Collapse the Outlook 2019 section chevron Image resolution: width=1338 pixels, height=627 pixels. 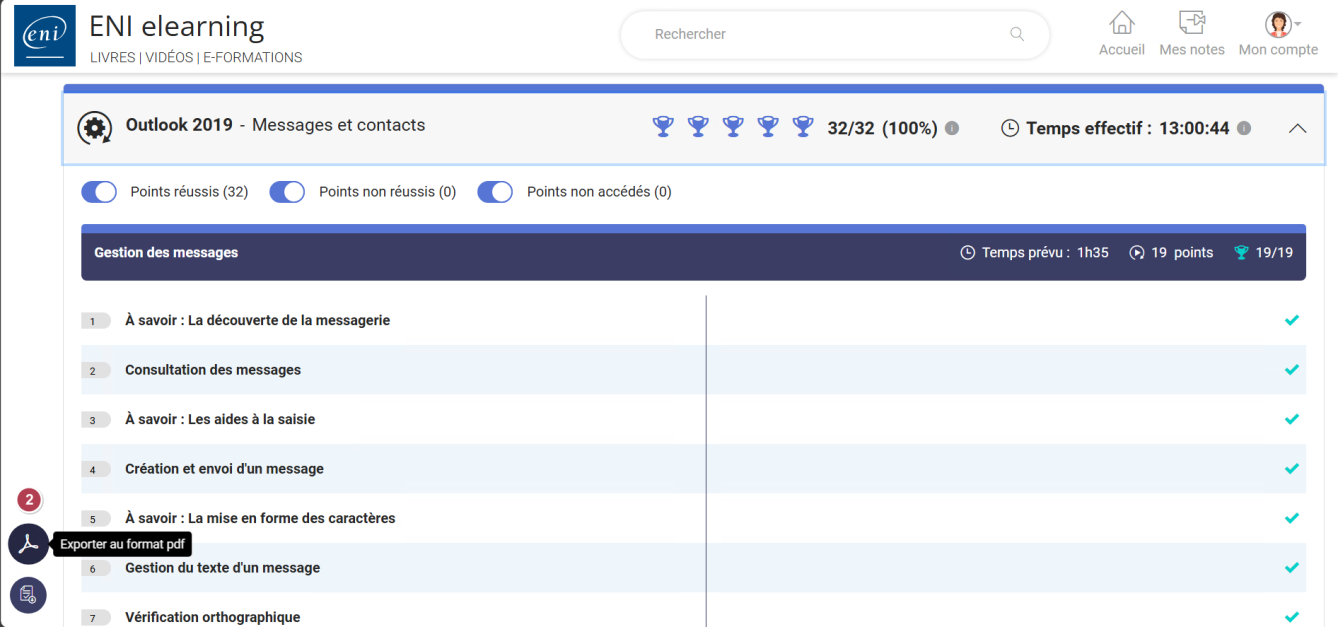[x=1297, y=128]
